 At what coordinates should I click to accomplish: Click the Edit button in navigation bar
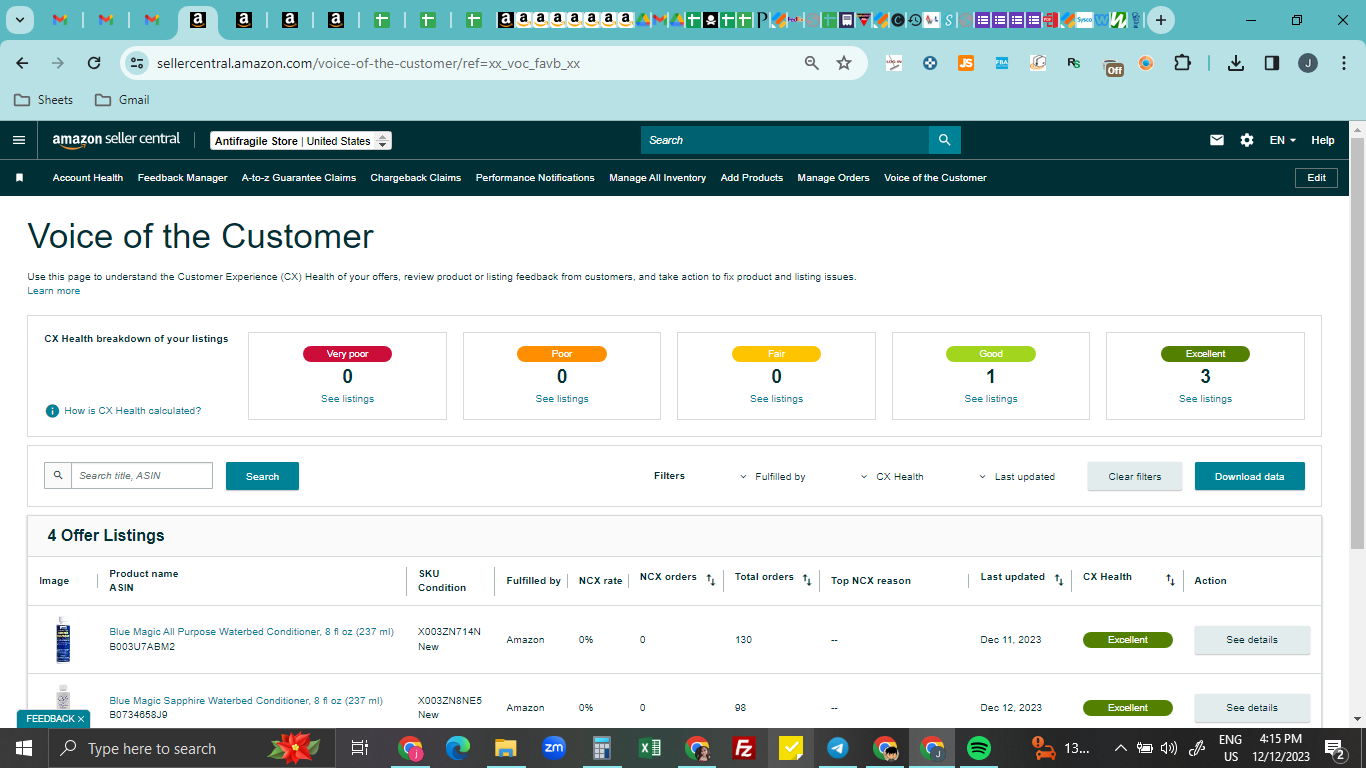1316,178
